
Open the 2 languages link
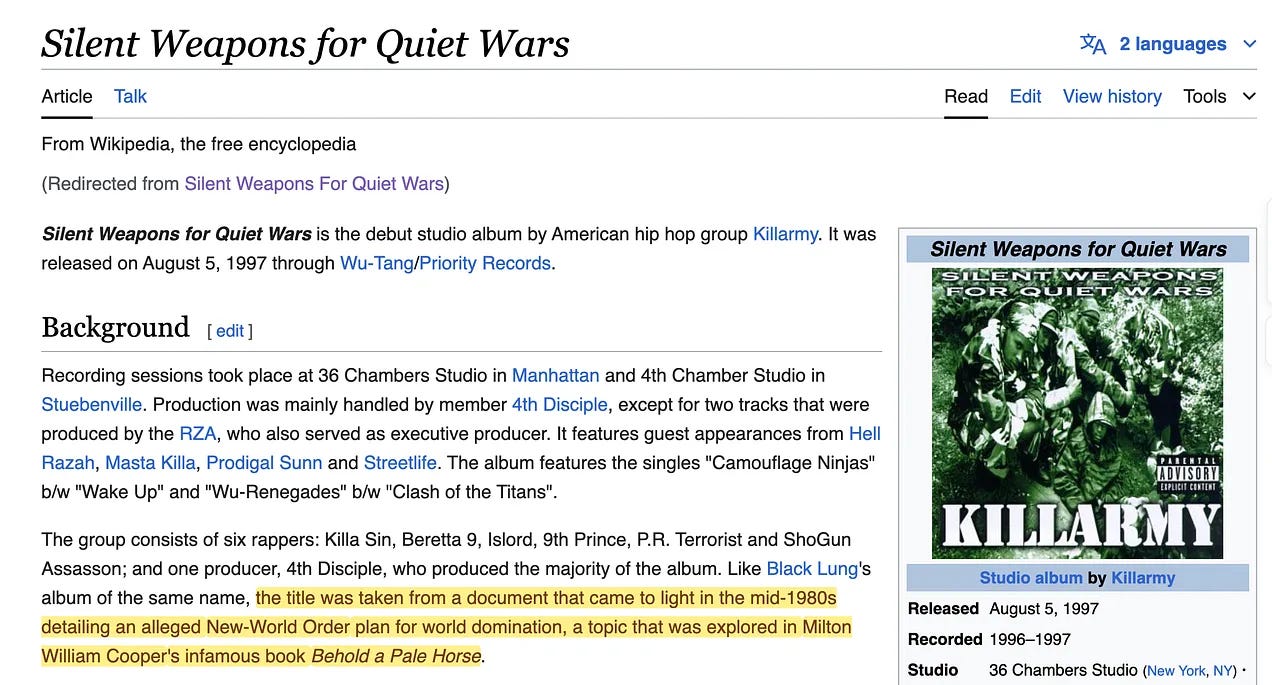(x=1172, y=44)
